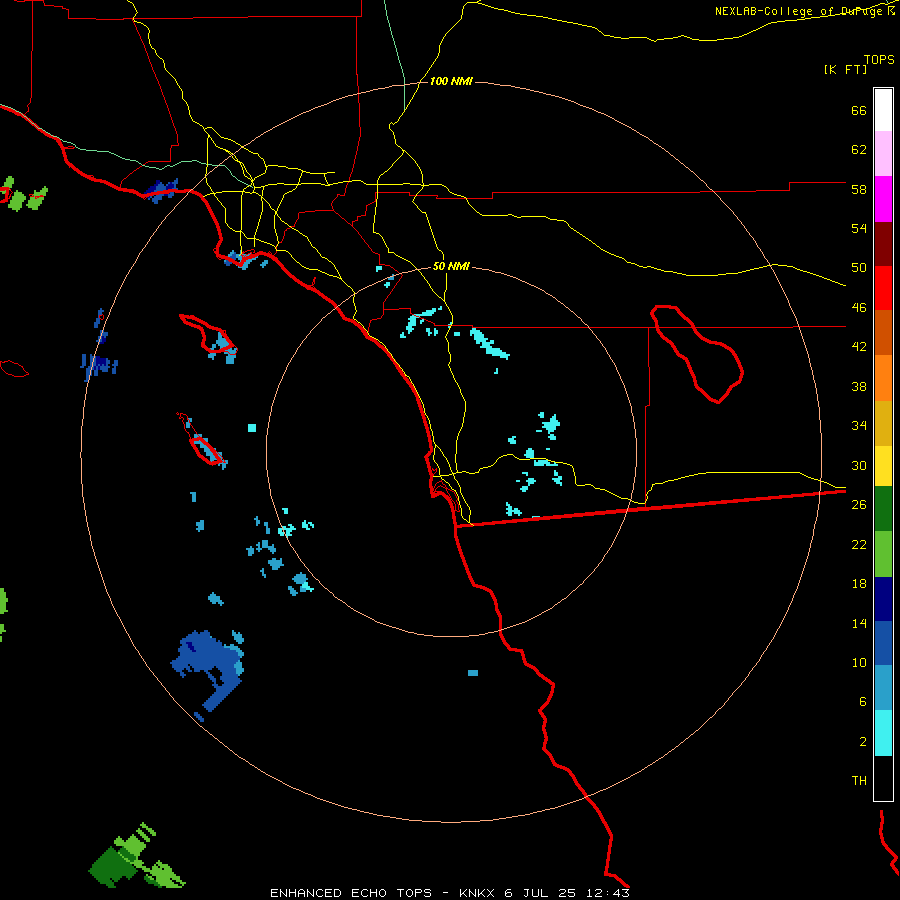Select the dark green legend swatch

click(x=883, y=509)
